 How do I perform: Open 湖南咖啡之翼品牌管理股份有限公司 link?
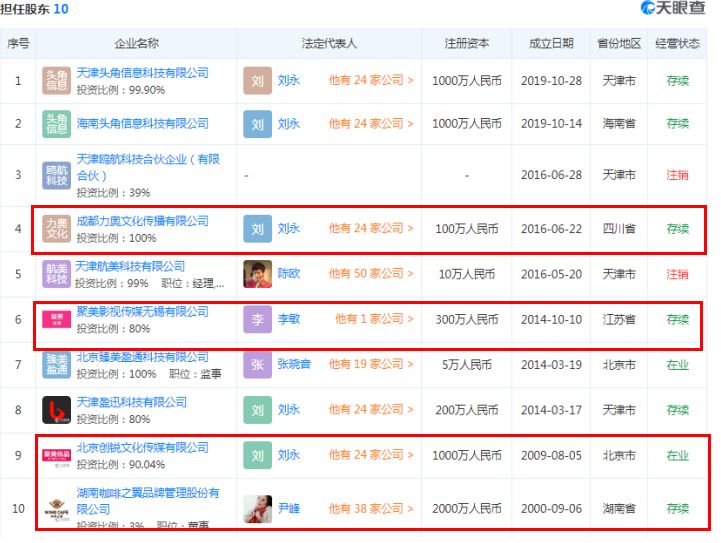click(x=148, y=501)
